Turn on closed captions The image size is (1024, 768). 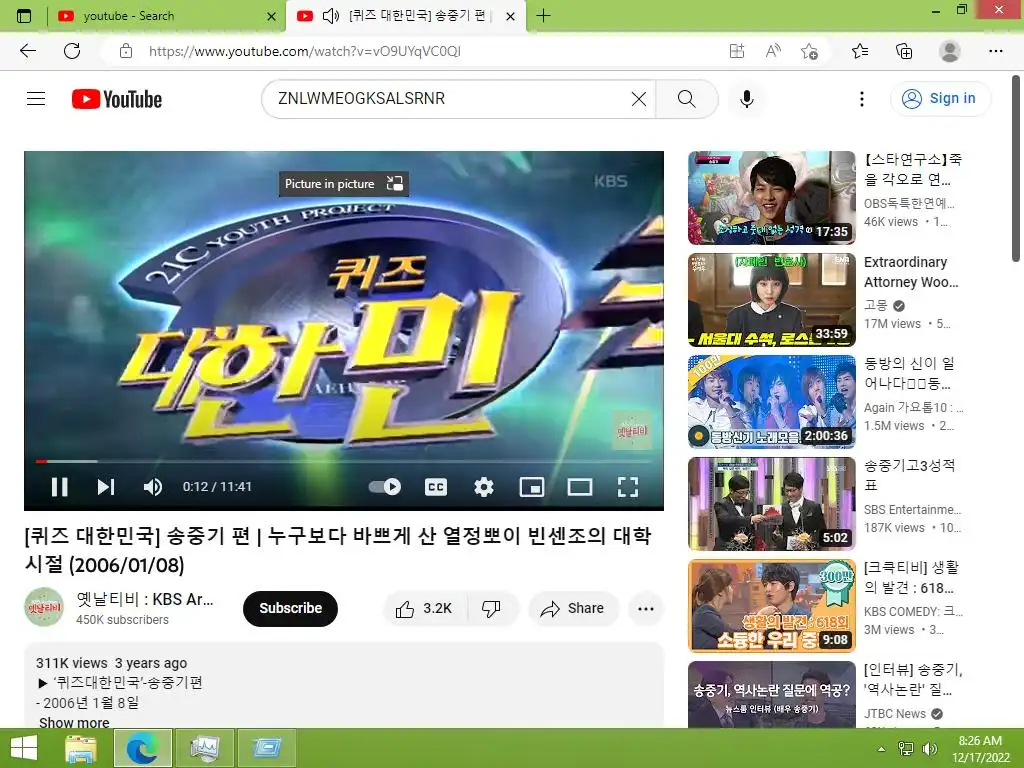tap(436, 487)
